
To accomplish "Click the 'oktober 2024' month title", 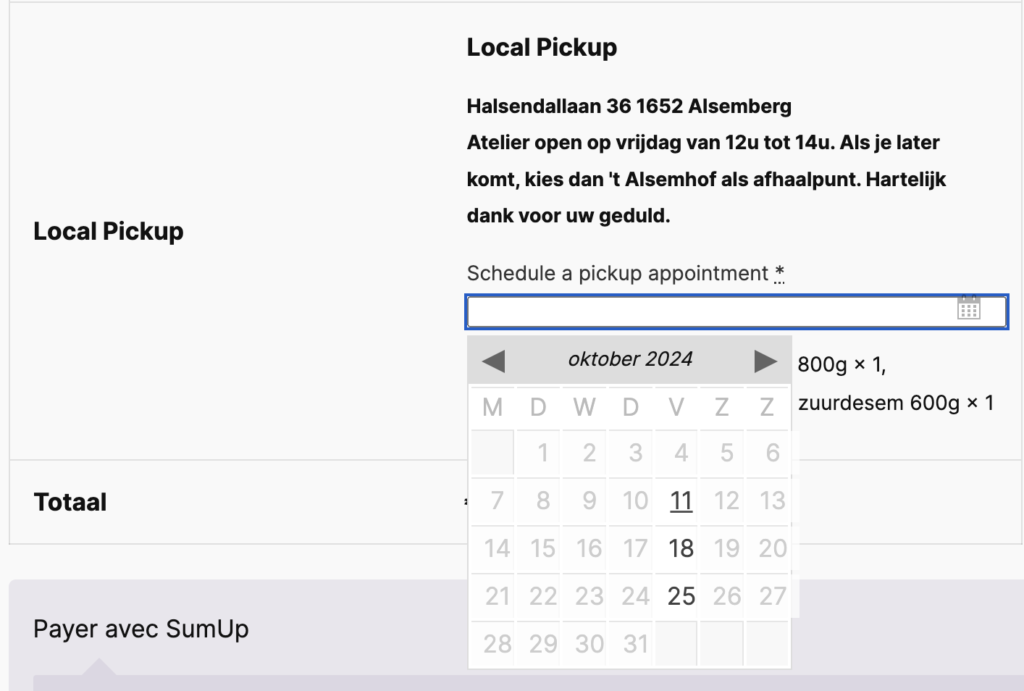I will point(630,359).
